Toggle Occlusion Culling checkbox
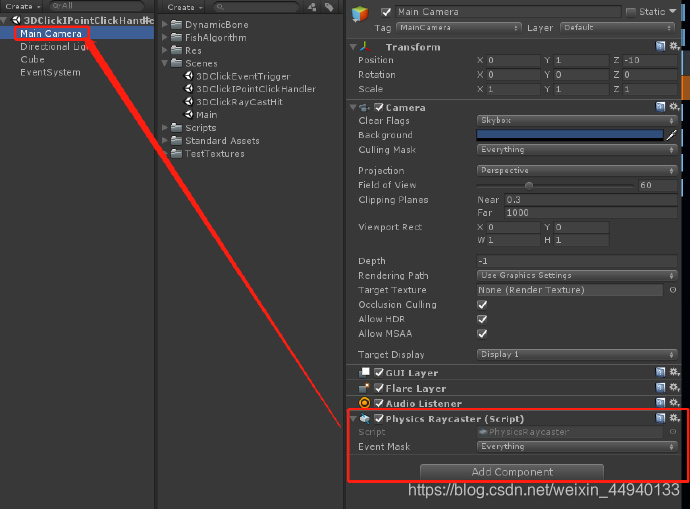 (x=482, y=304)
